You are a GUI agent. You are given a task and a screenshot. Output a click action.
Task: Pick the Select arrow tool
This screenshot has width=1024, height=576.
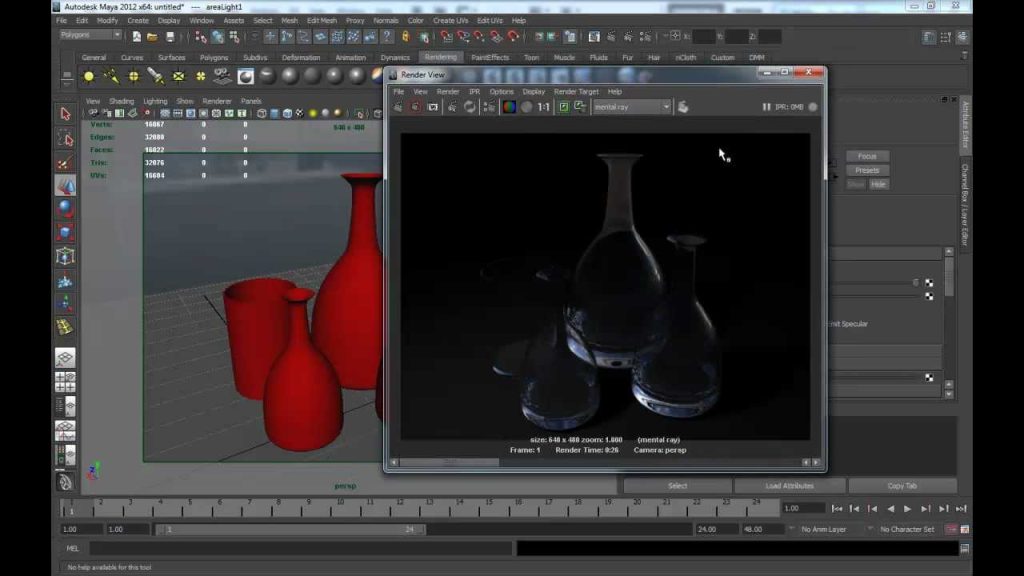(65, 114)
